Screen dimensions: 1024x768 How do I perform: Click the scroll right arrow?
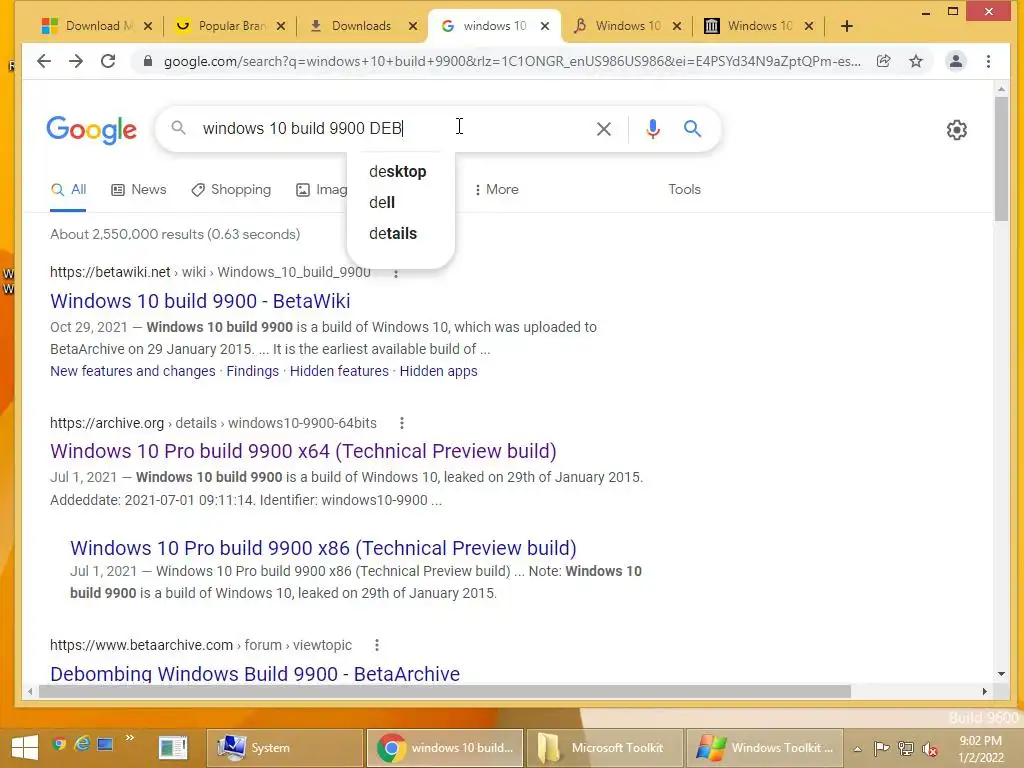point(985,691)
